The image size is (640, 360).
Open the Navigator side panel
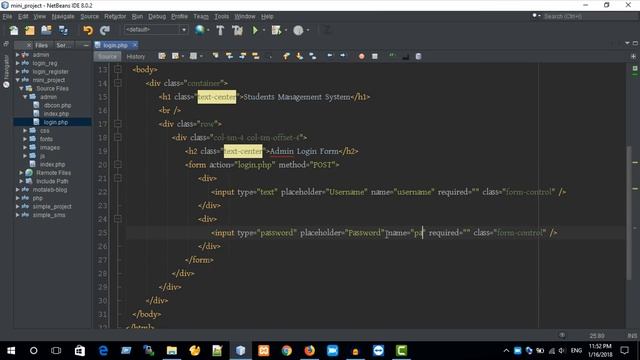tap(6, 71)
